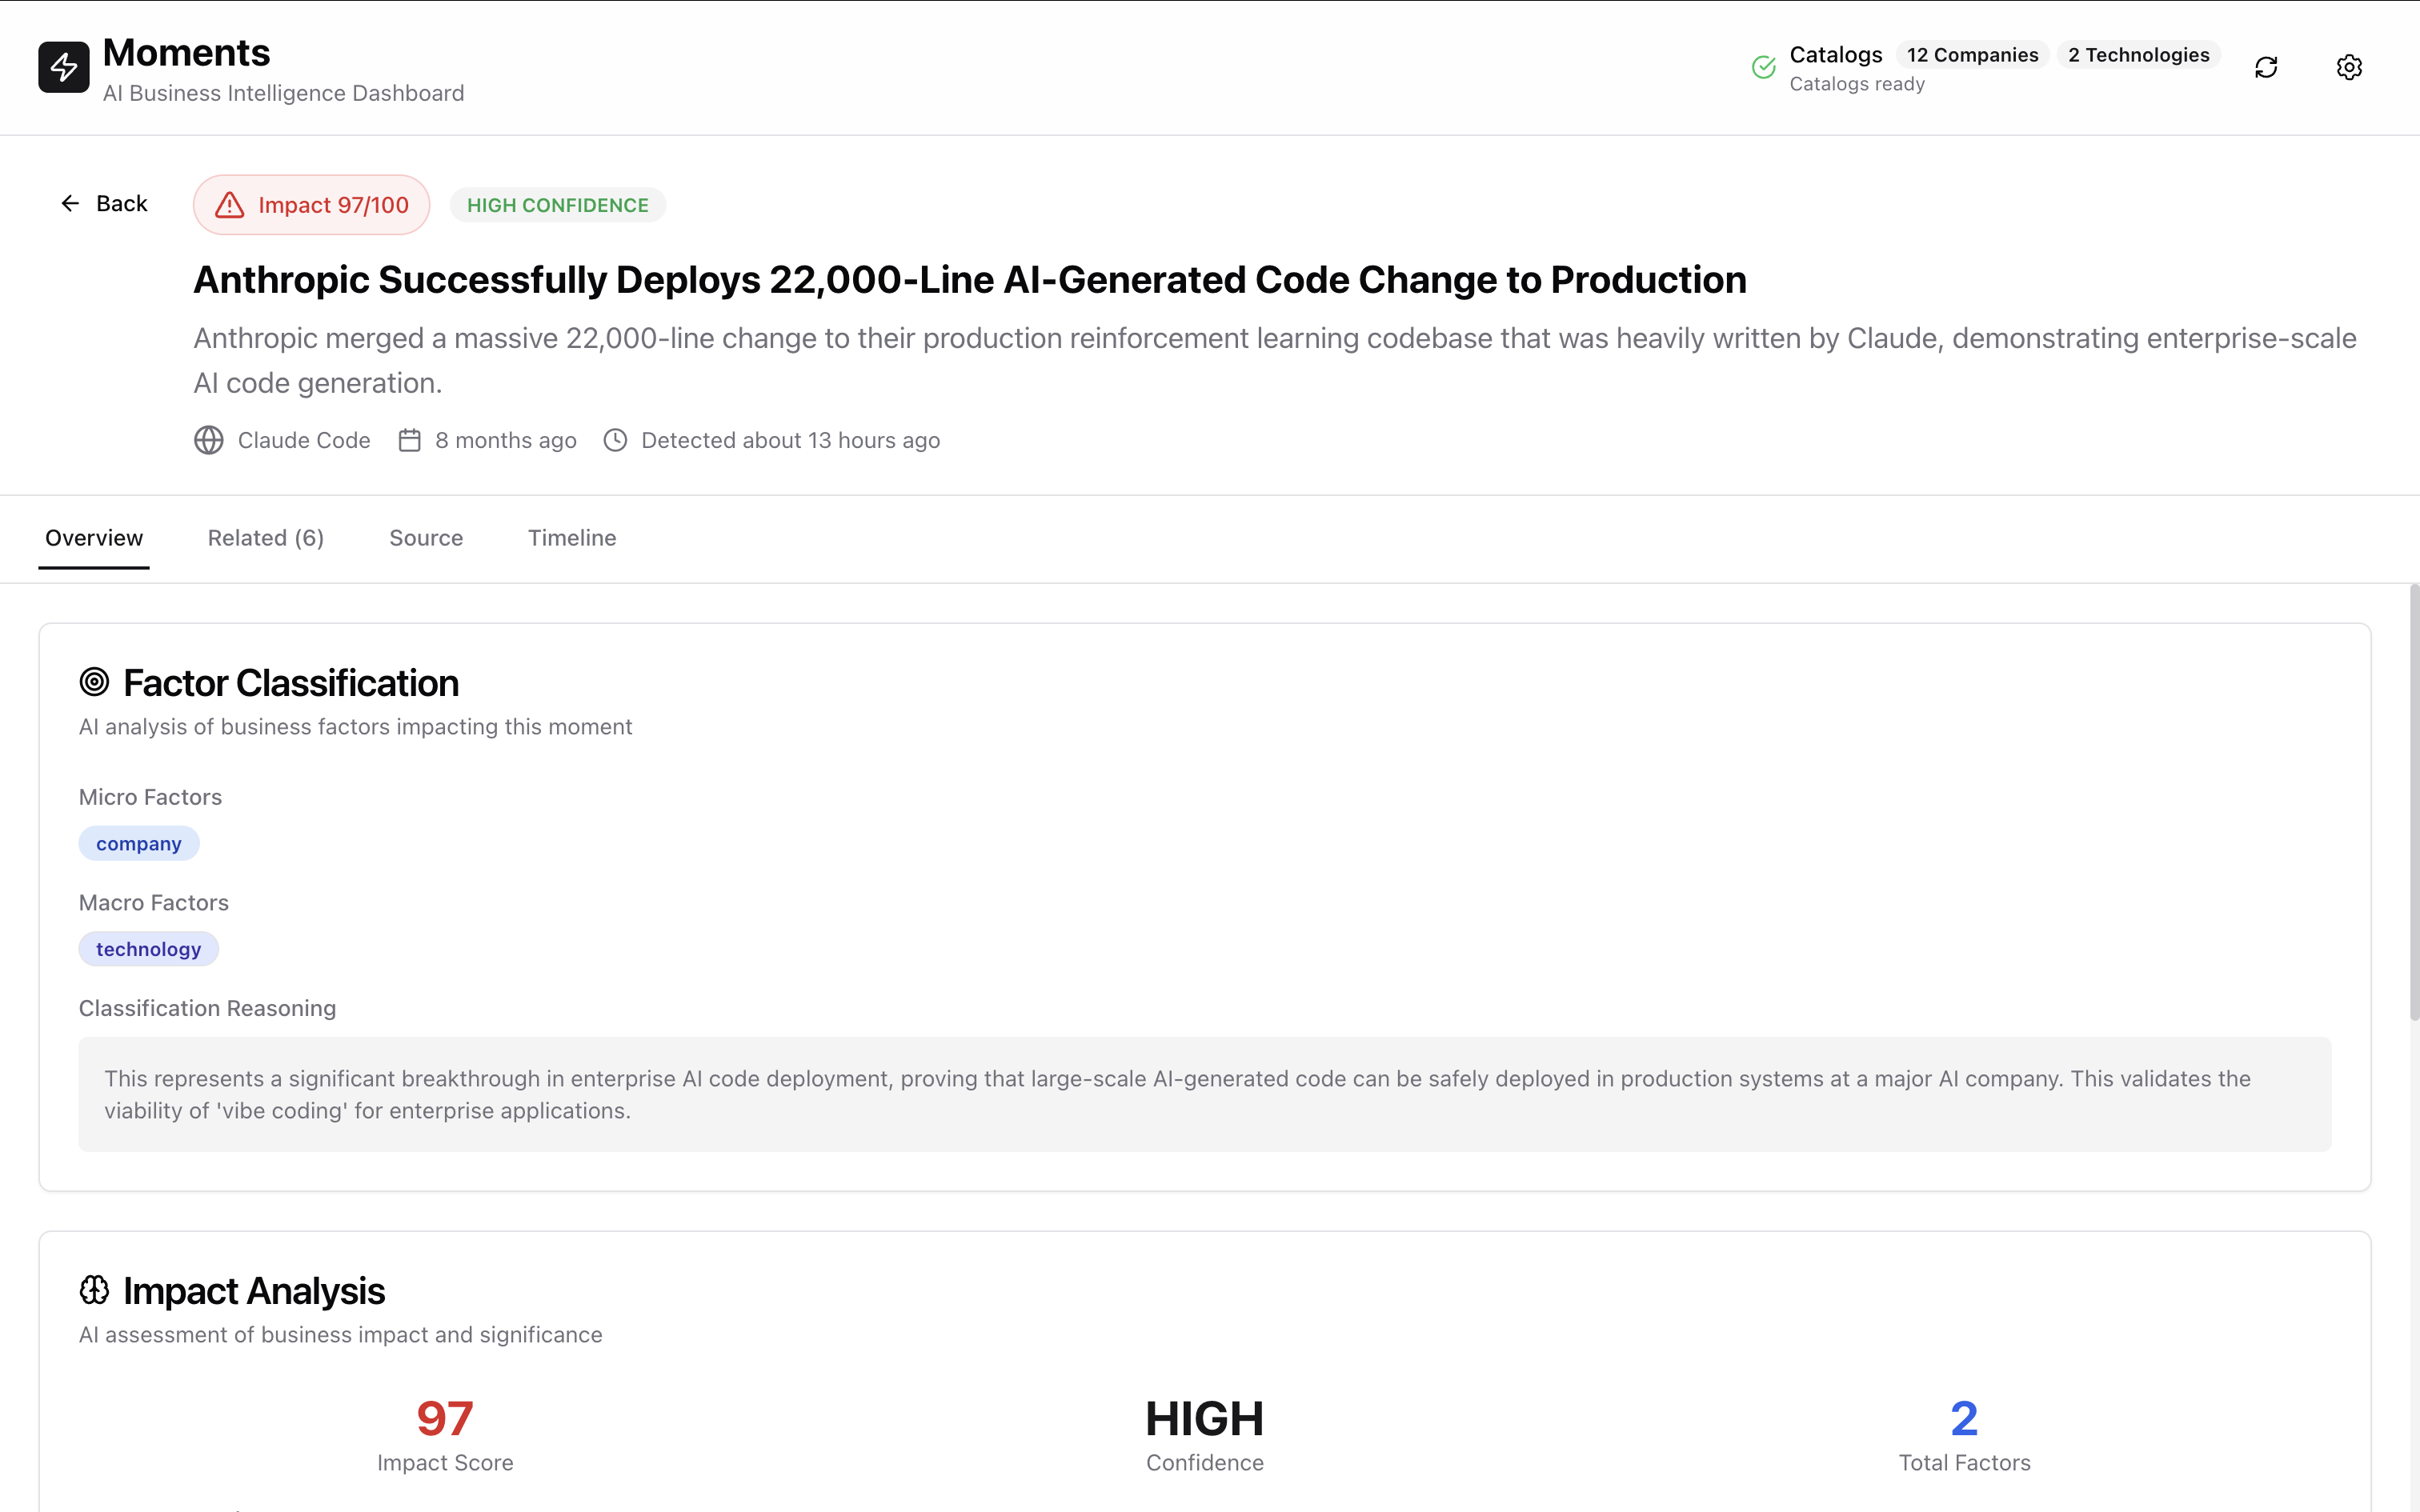2420x1512 pixels.
Task: Click the 2 Technologies badge
Action: point(2138,55)
